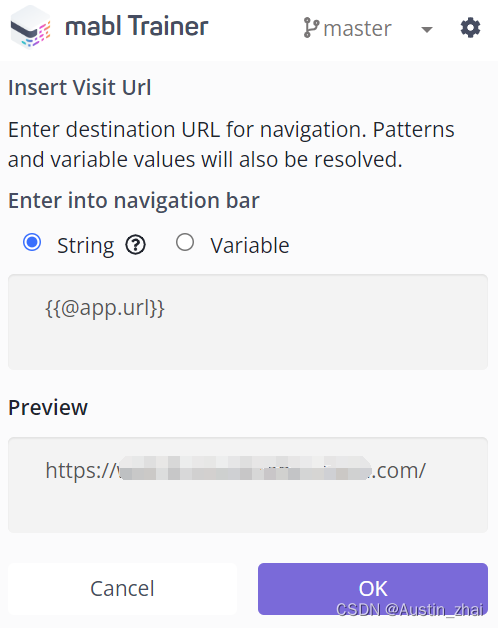Click the Preview section label
The height and width of the screenshot is (628, 498).
click(x=48, y=408)
